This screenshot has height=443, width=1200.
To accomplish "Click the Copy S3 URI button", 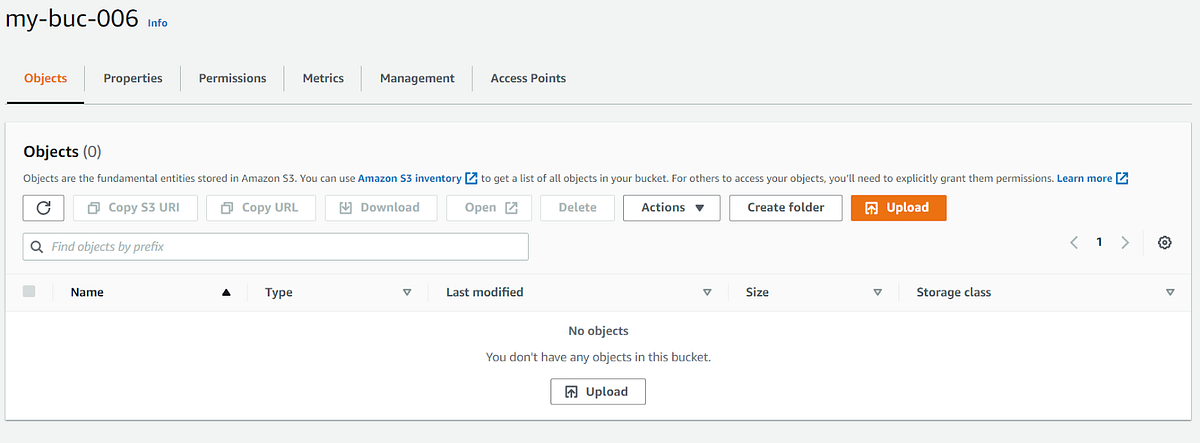I will (134, 208).
